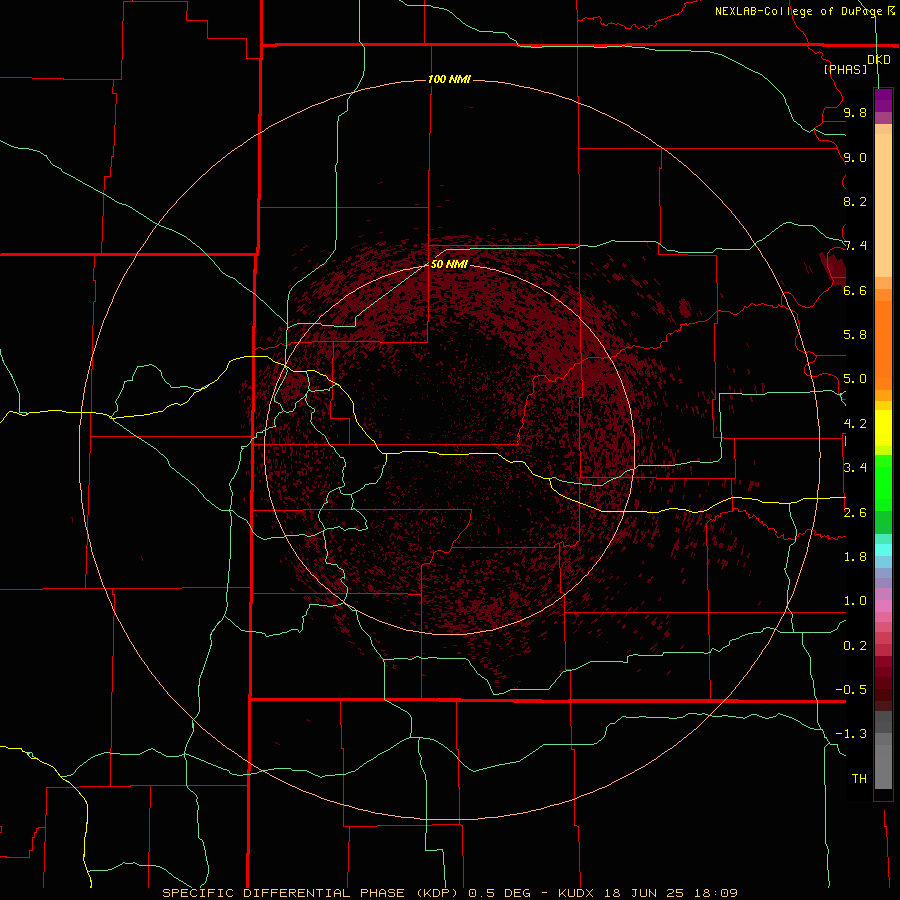The width and height of the screenshot is (900, 900).
Task: Pick the peach section of the color bar
Action: click(883, 201)
